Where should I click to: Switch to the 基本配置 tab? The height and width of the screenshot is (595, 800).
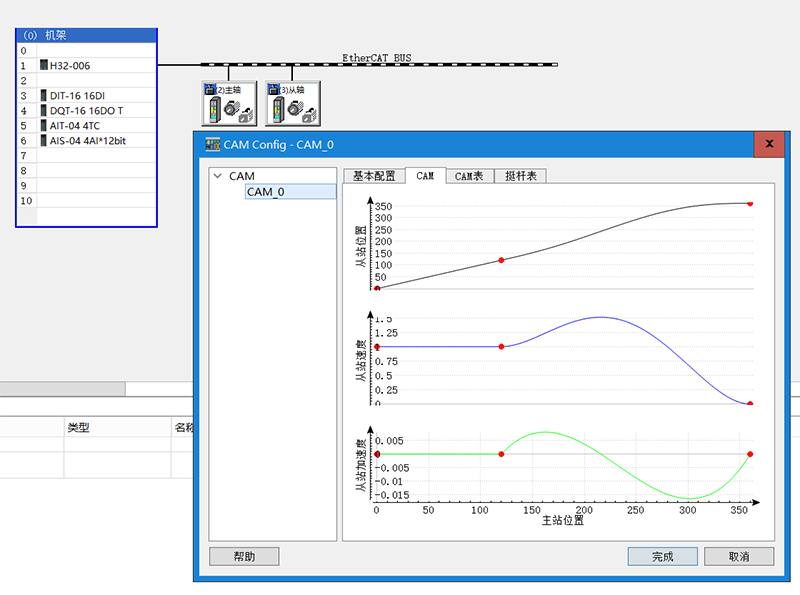point(374,176)
